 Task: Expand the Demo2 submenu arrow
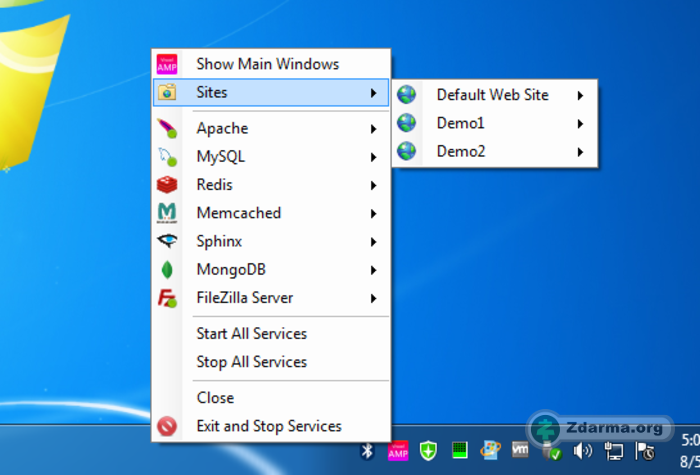tap(580, 152)
